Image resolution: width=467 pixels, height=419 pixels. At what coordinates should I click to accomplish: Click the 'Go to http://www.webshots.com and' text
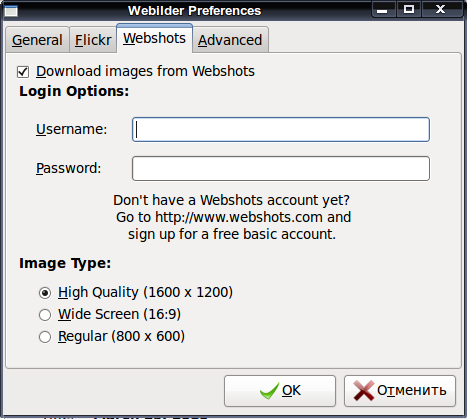pos(233,217)
